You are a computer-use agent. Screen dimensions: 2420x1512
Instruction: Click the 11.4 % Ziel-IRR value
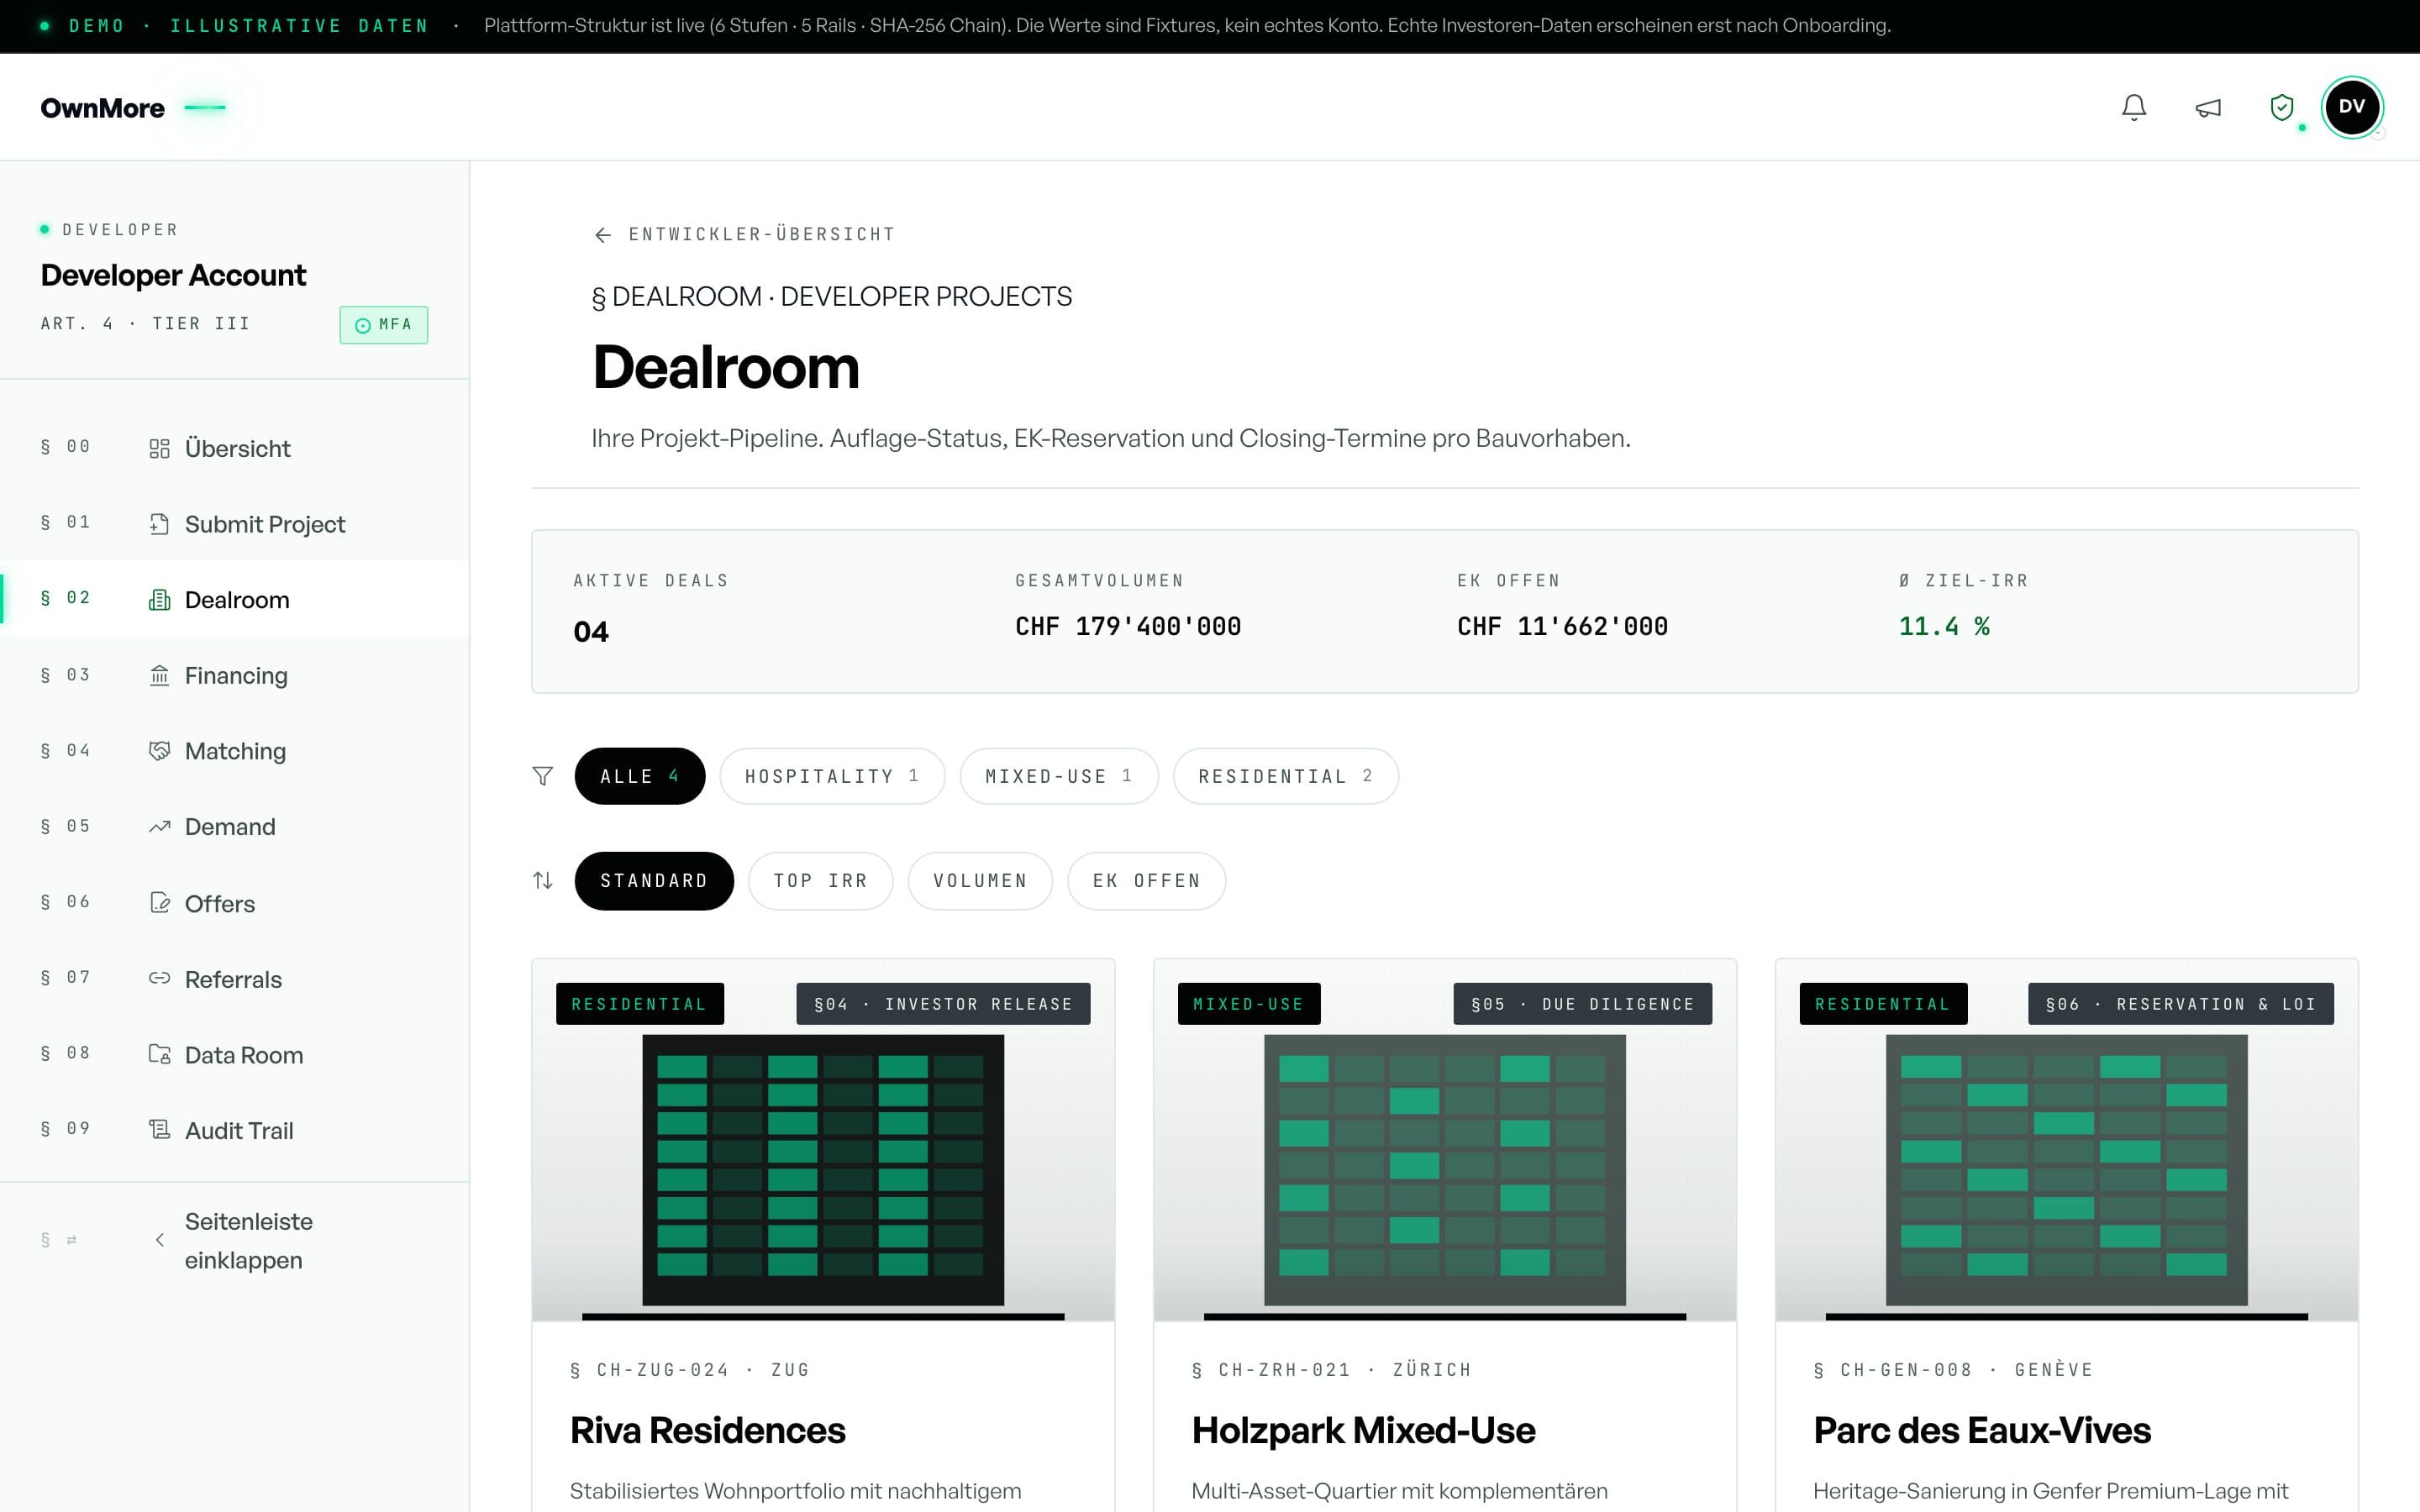coord(1944,627)
